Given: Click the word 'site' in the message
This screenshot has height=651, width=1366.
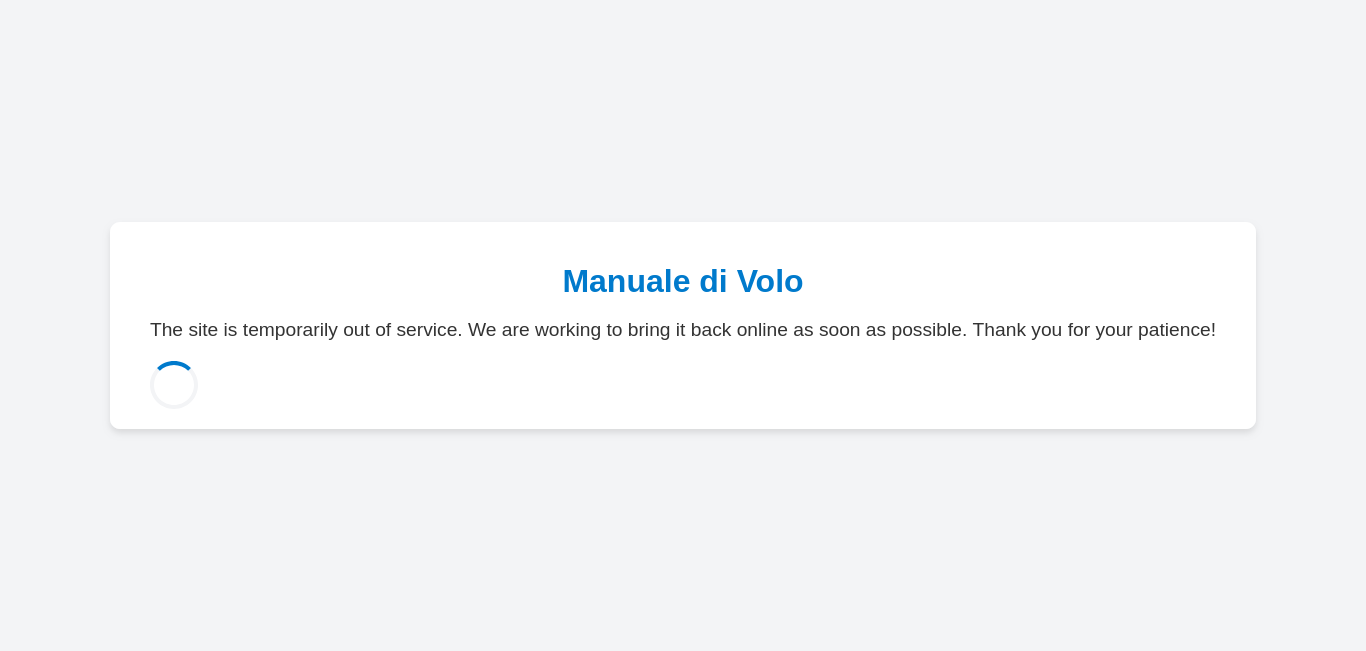Looking at the screenshot, I should click(203, 330).
